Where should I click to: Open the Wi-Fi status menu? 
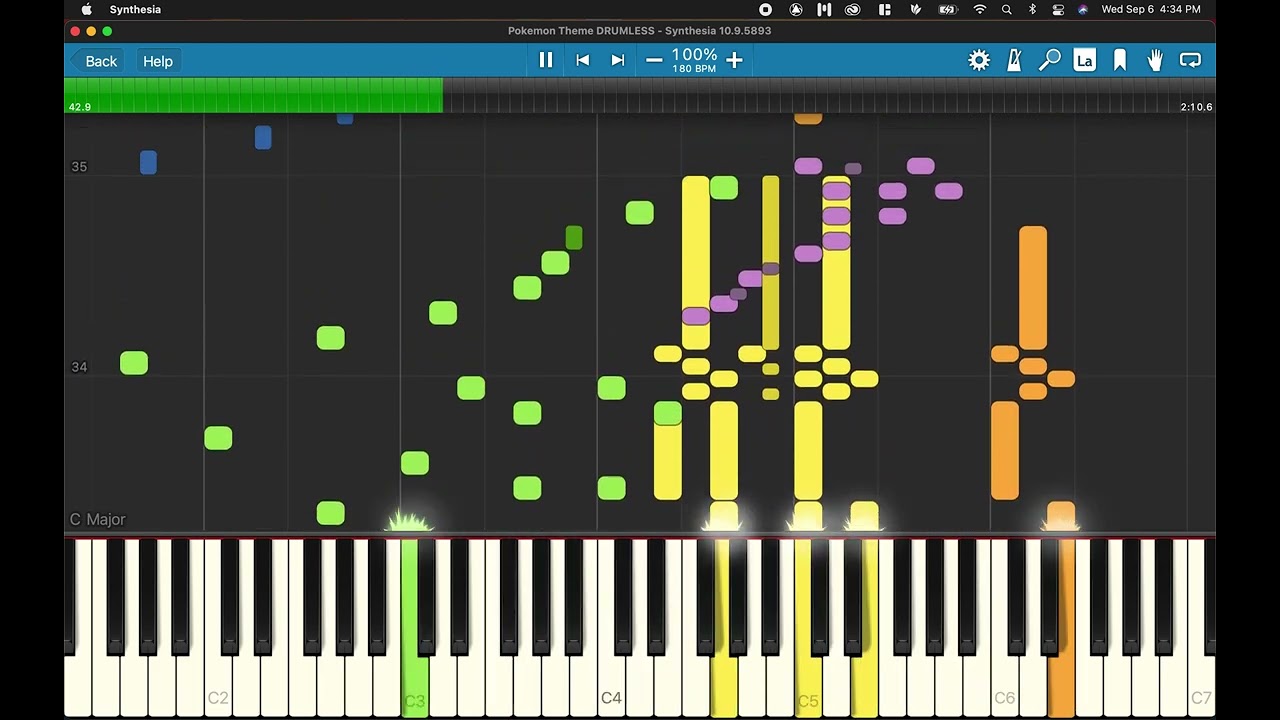pyautogui.click(x=980, y=9)
